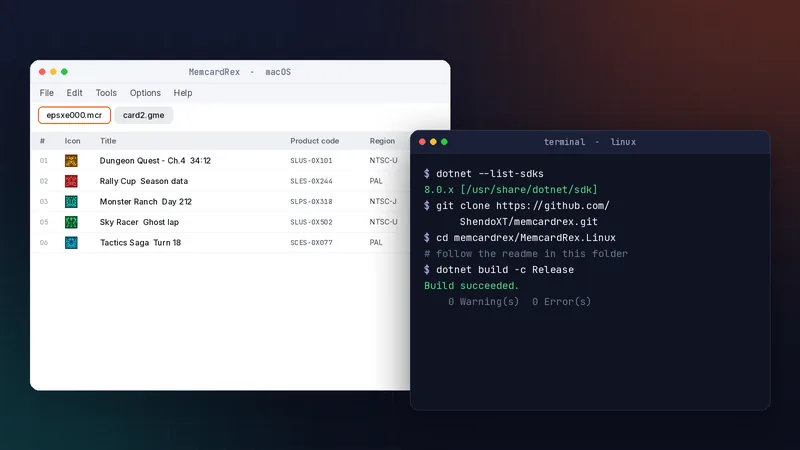800x450 pixels.
Task: Click slot number 03
Action: click(44, 202)
